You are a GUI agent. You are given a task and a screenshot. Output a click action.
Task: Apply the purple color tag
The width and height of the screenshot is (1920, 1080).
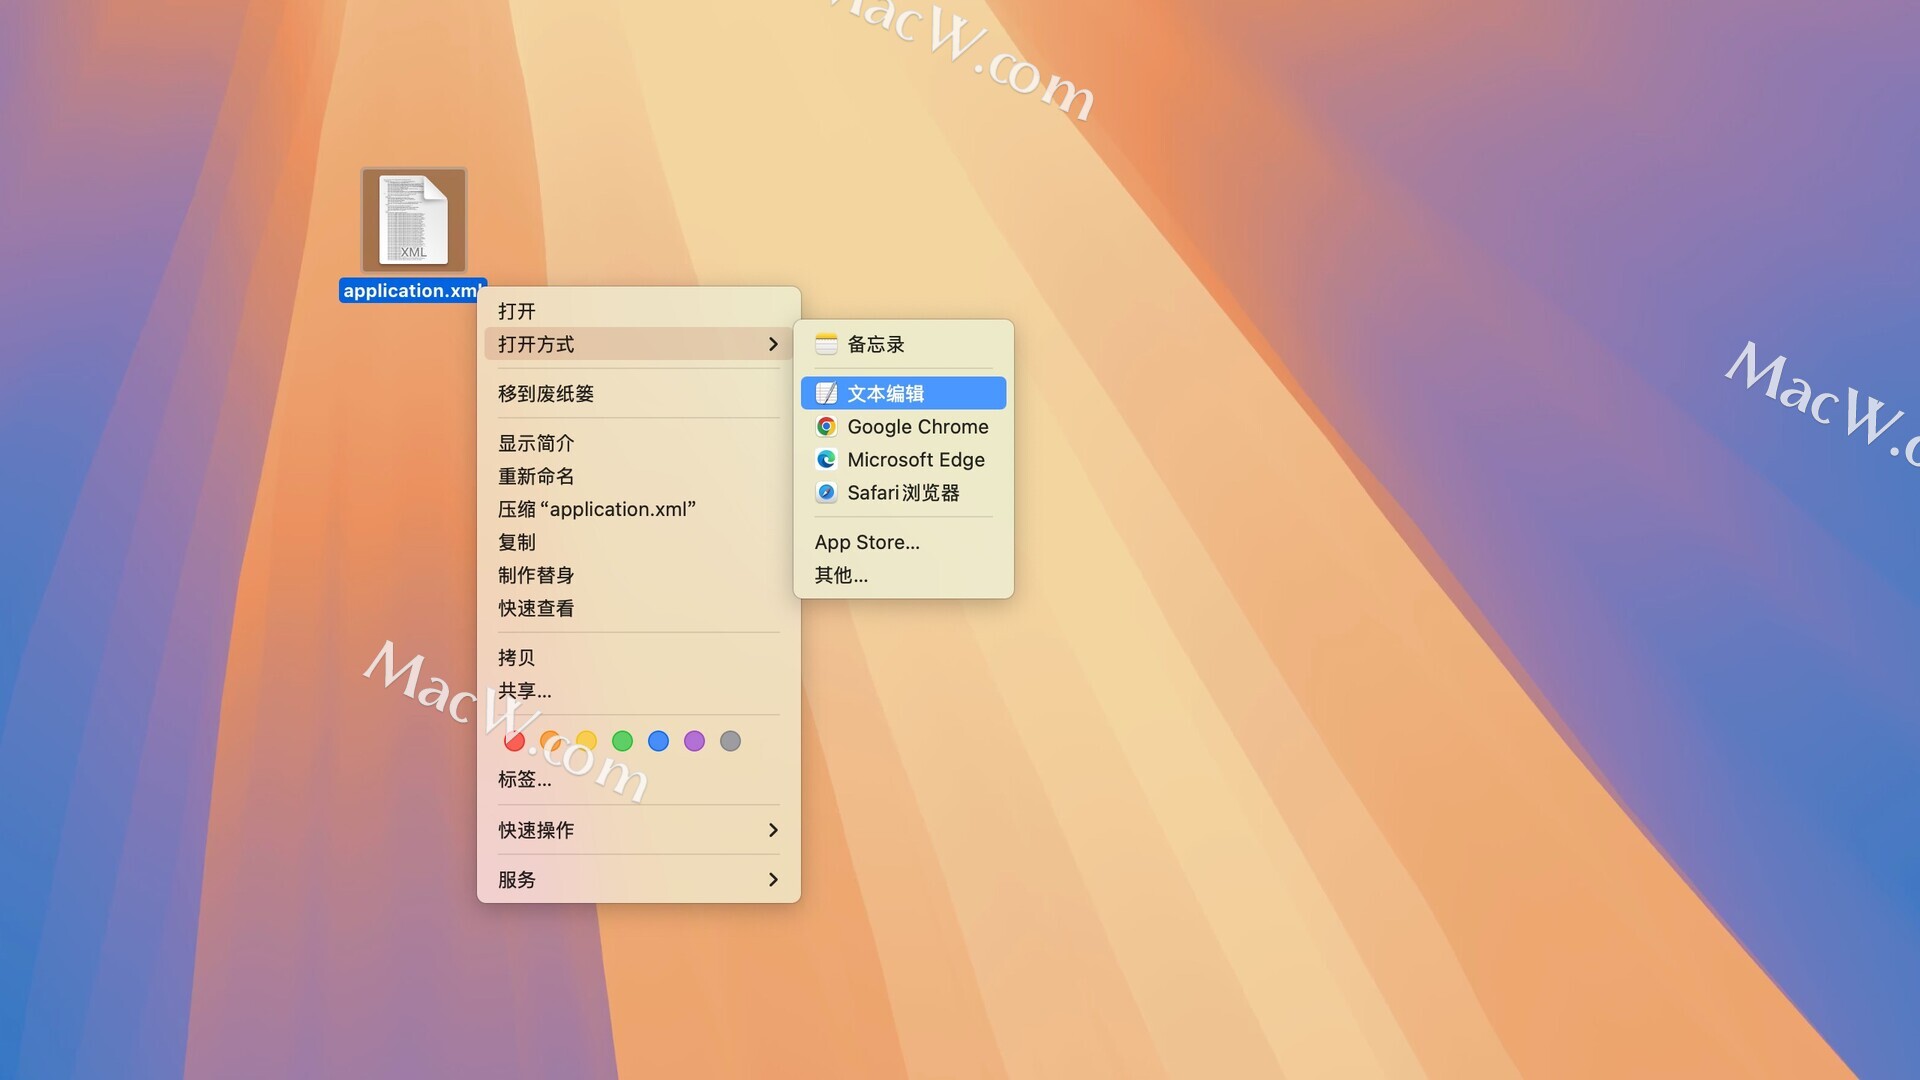pyautogui.click(x=694, y=741)
